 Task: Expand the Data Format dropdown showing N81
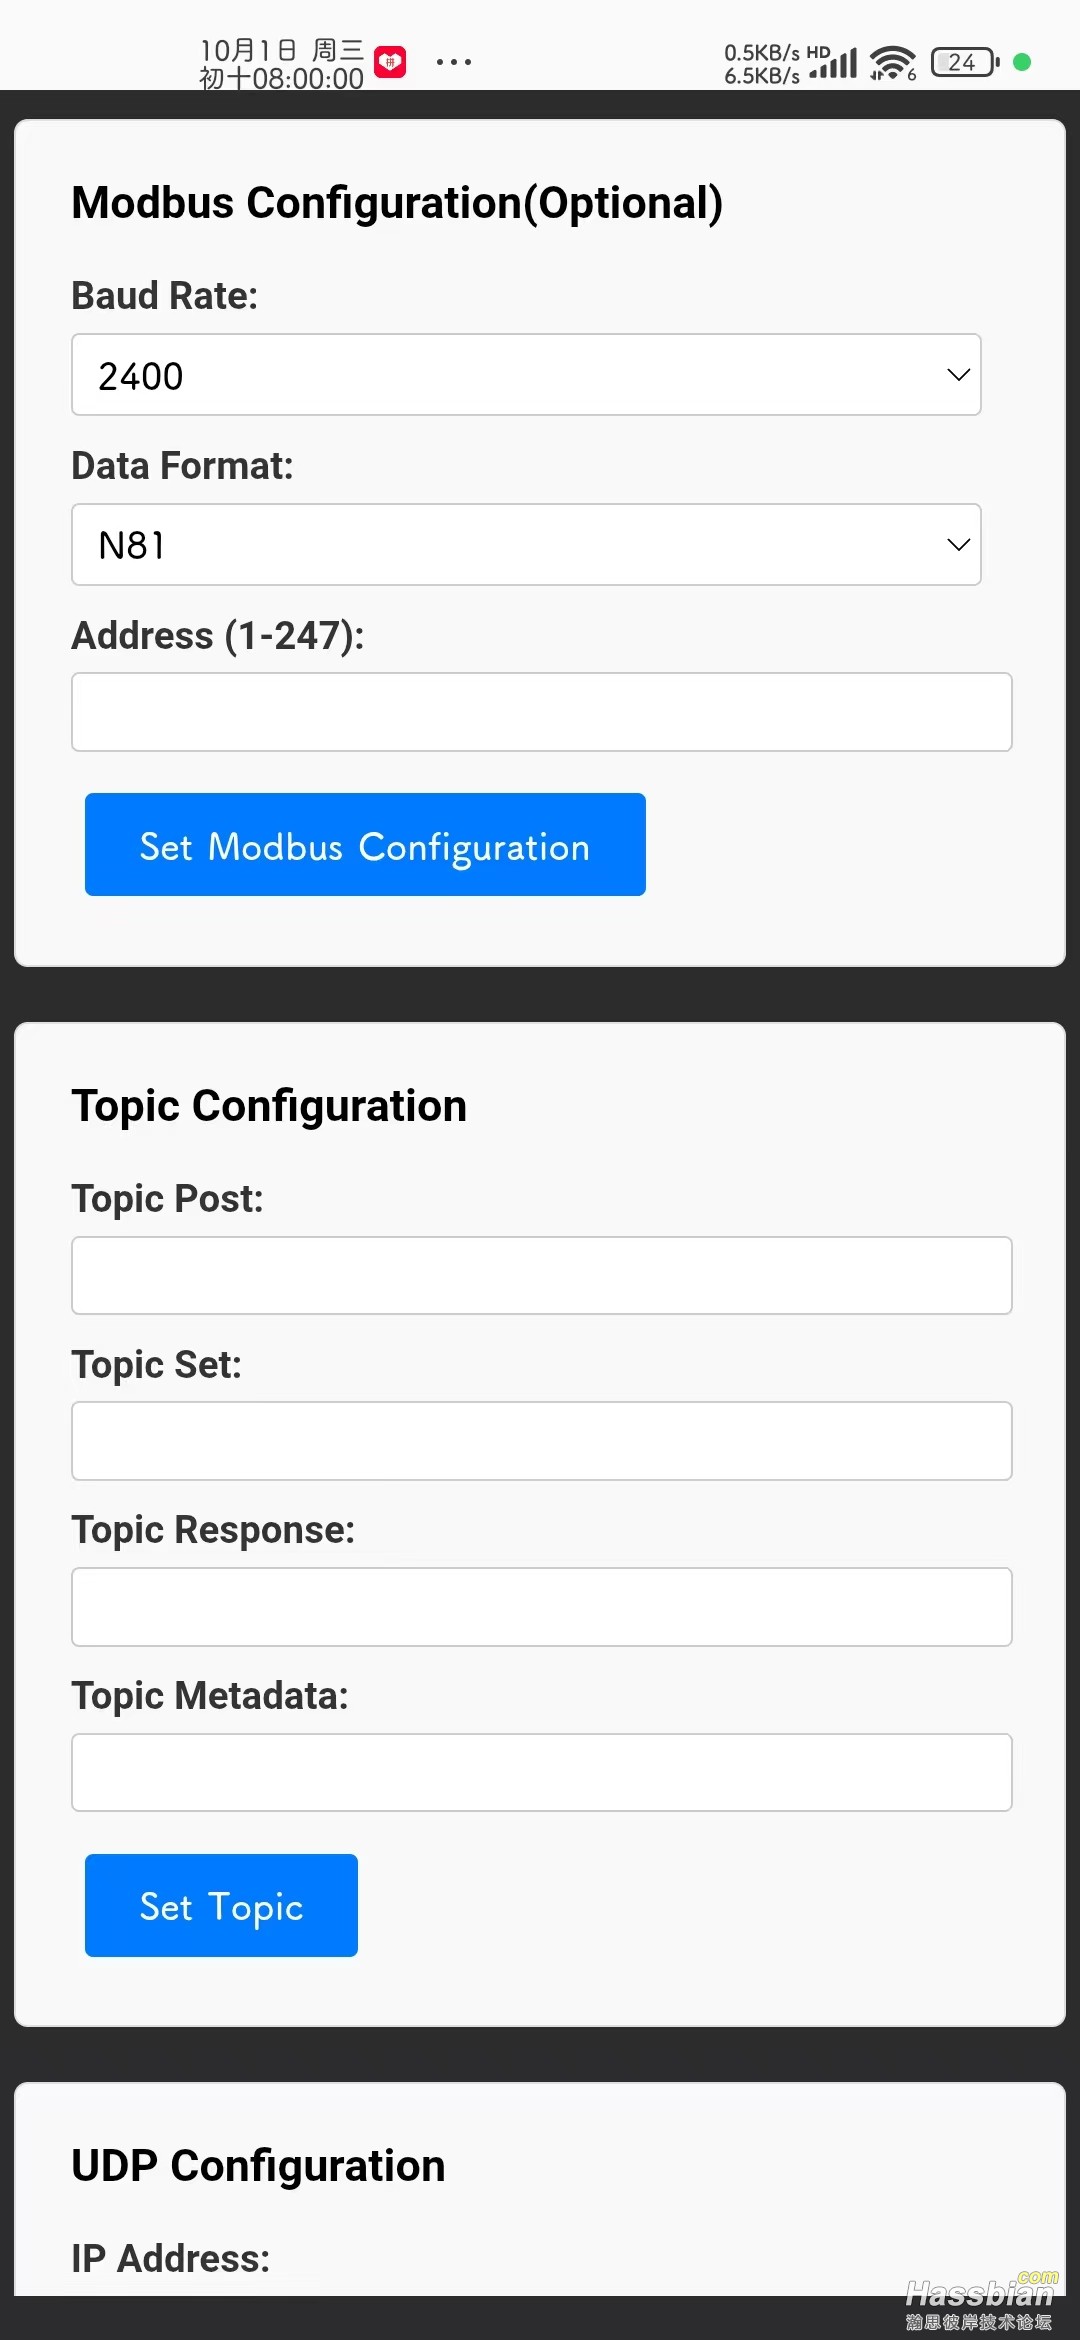point(526,545)
